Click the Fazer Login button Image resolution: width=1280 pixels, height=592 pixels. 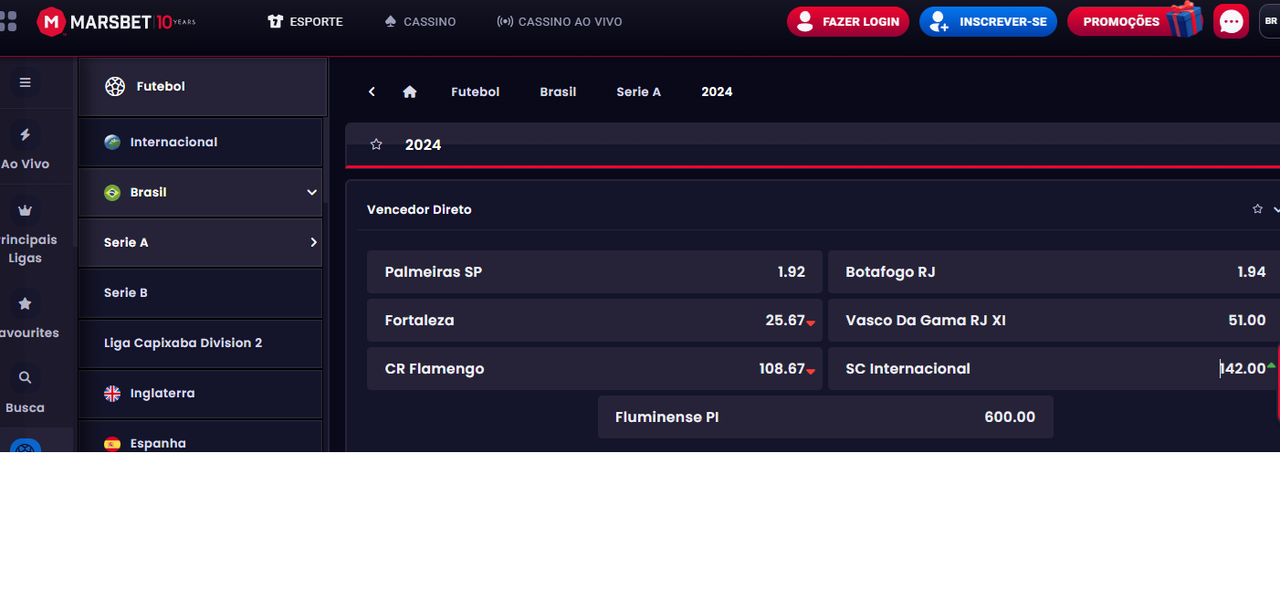(x=848, y=21)
